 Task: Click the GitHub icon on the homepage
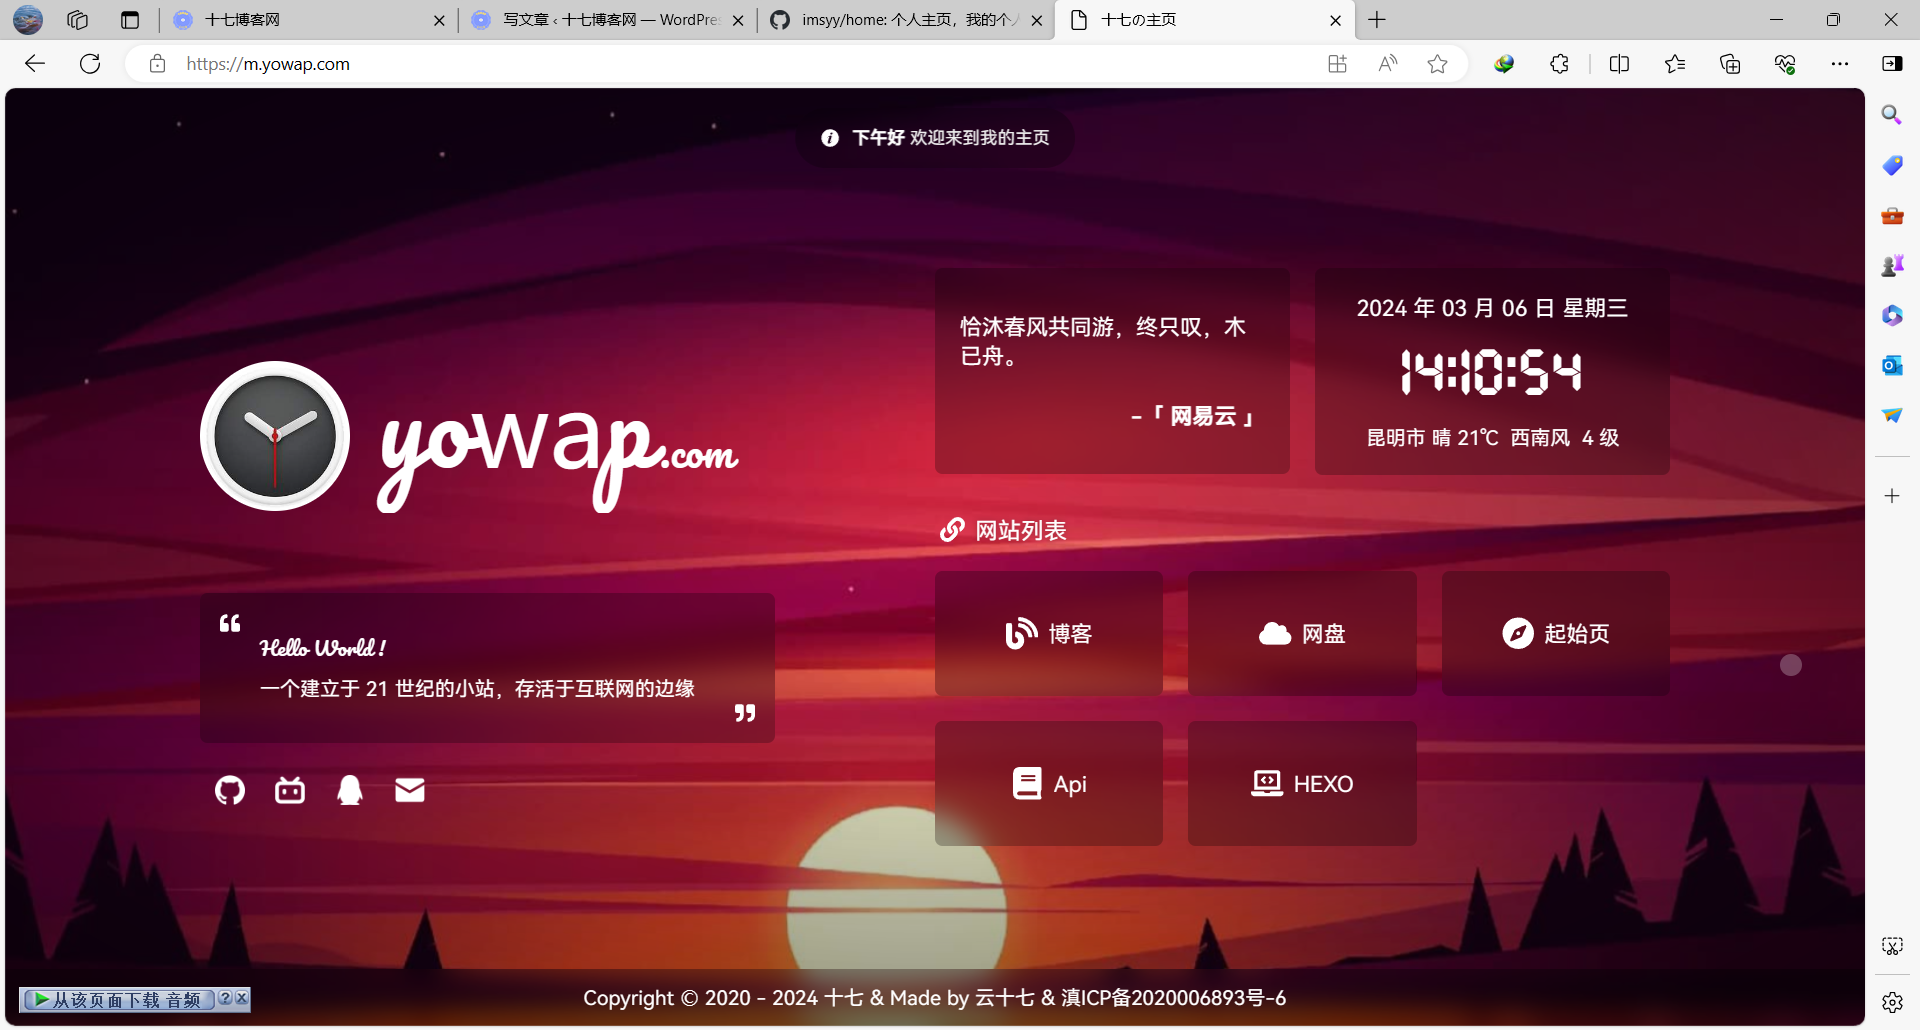tap(229, 790)
